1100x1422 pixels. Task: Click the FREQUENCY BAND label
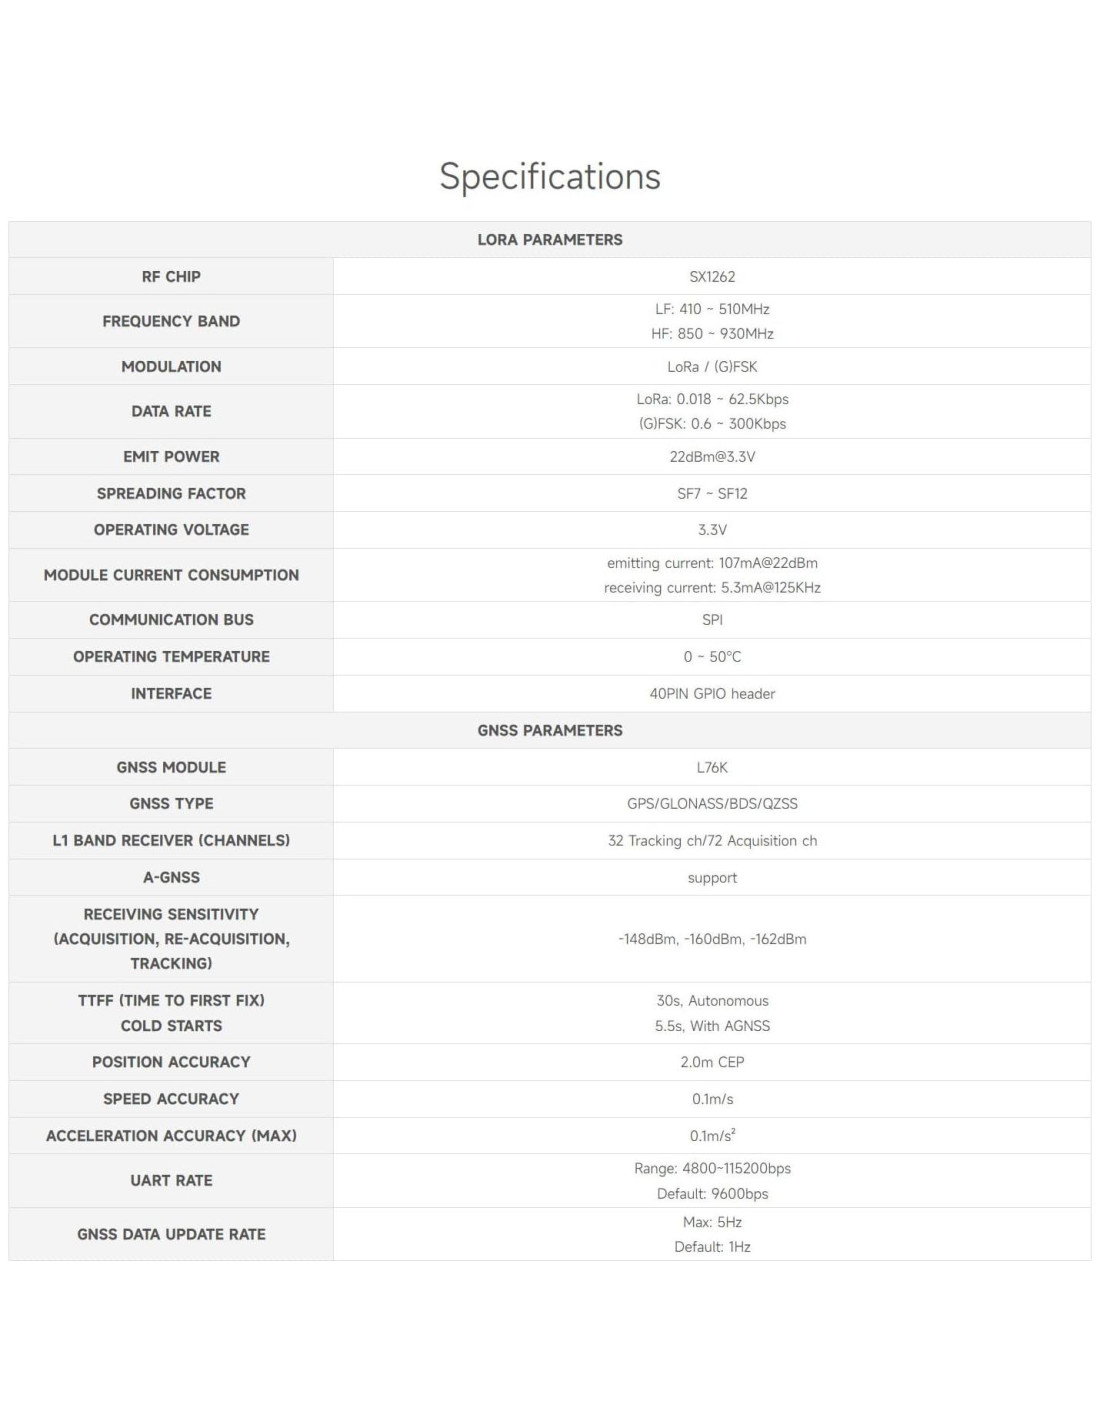coord(171,321)
